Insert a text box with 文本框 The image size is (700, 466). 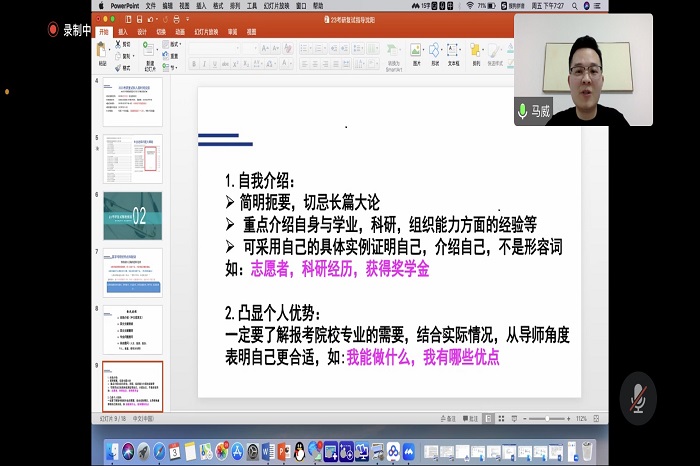tap(453, 53)
